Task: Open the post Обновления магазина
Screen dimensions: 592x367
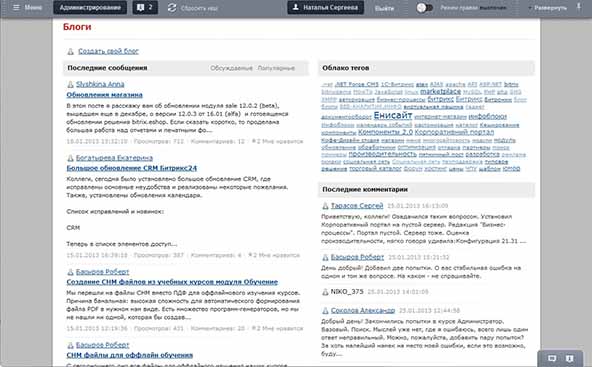Action: pyautogui.click(x=105, y=95)
